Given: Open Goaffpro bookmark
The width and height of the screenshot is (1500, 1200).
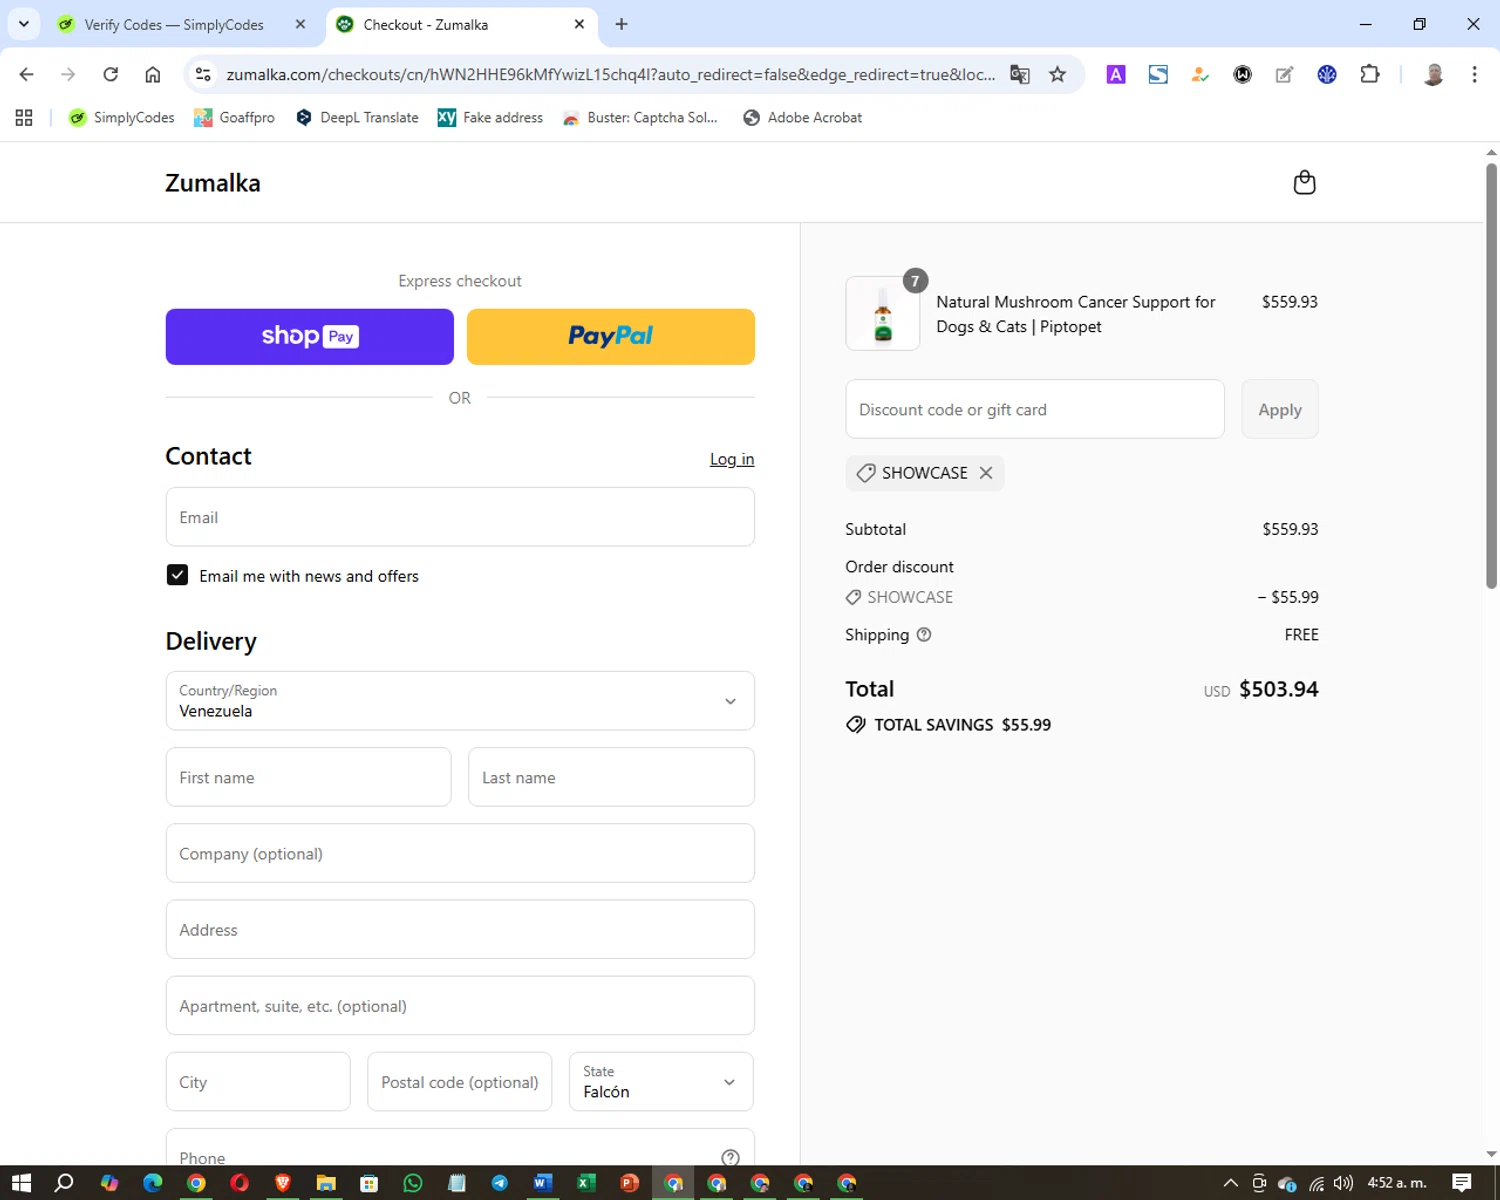Looking at the screenshot, I should pyautogui.click(x=234, y=118).
